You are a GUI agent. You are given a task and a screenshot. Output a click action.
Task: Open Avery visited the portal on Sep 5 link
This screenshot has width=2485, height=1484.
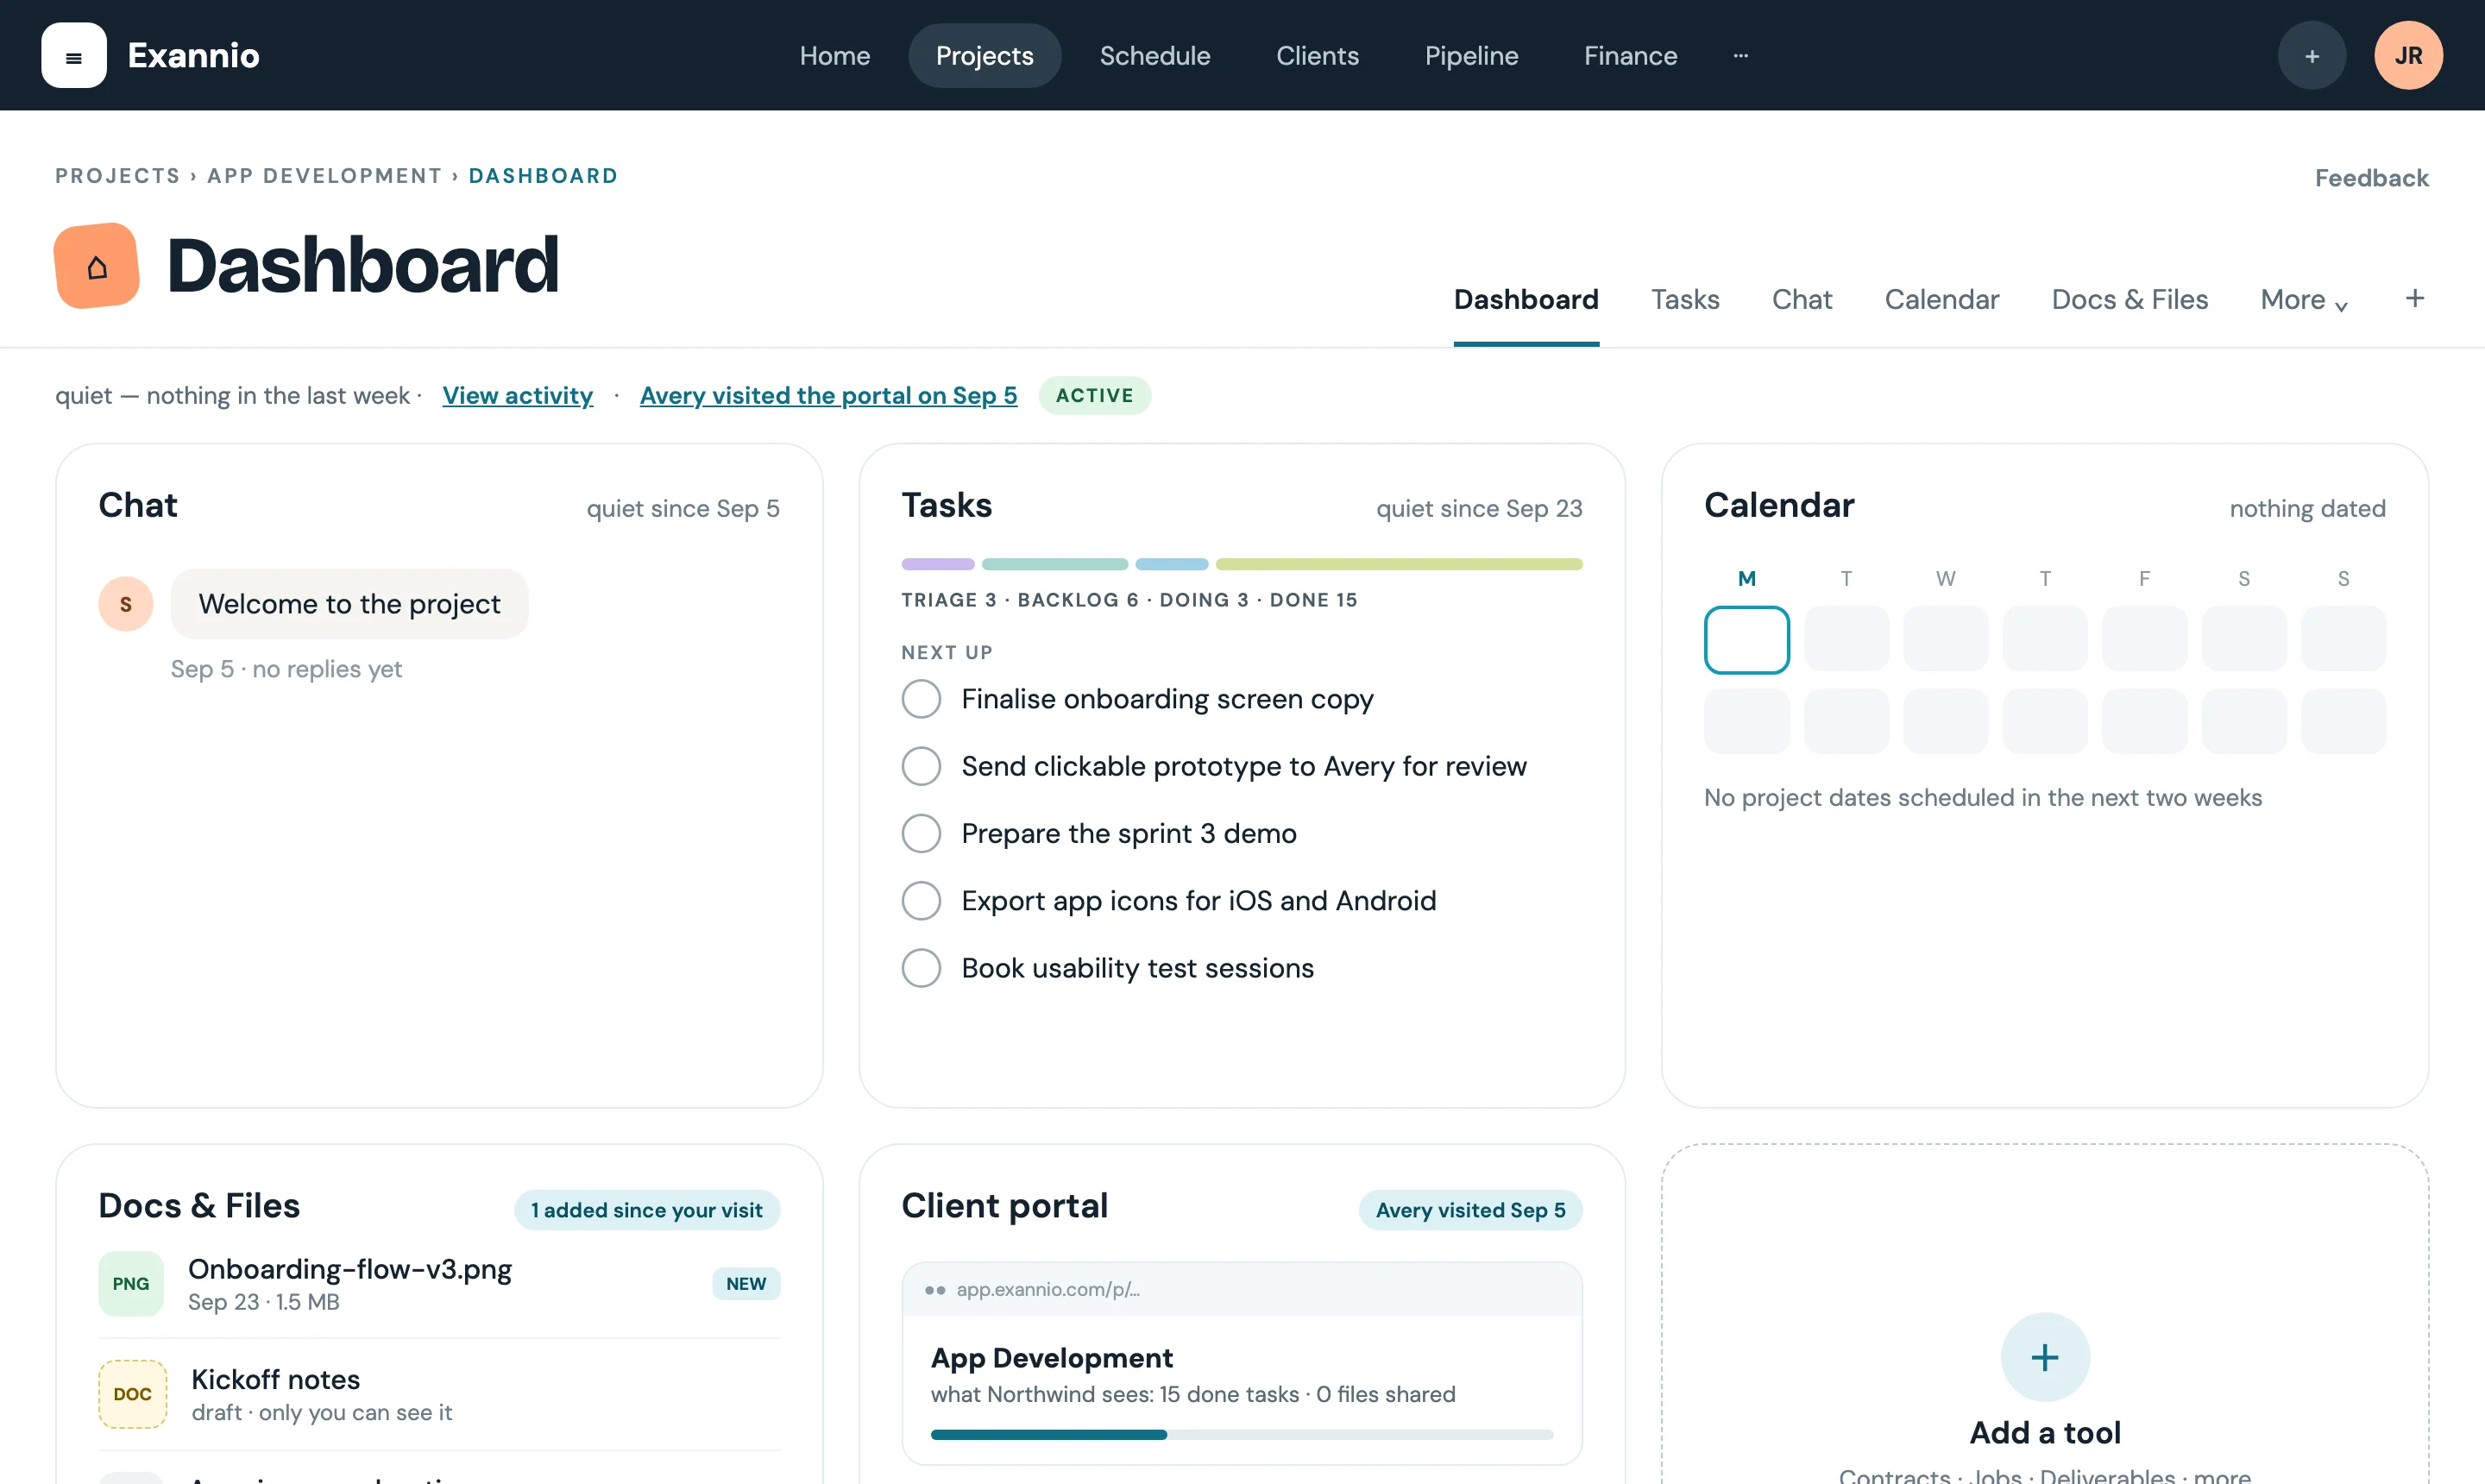pos(828,396)
